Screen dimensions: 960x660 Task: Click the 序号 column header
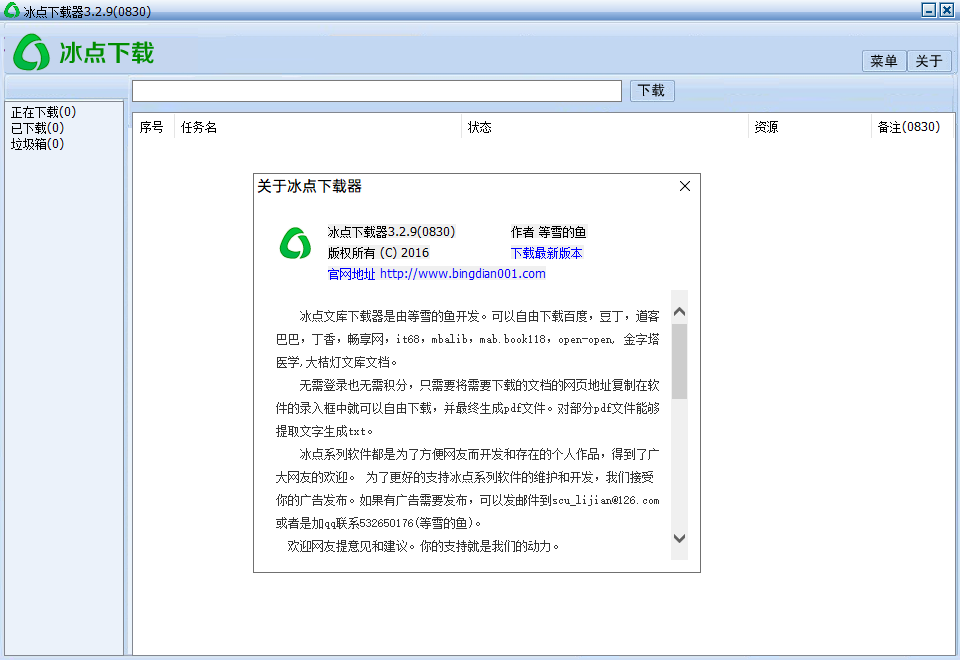pyautogui.click(x=152, y=127)
